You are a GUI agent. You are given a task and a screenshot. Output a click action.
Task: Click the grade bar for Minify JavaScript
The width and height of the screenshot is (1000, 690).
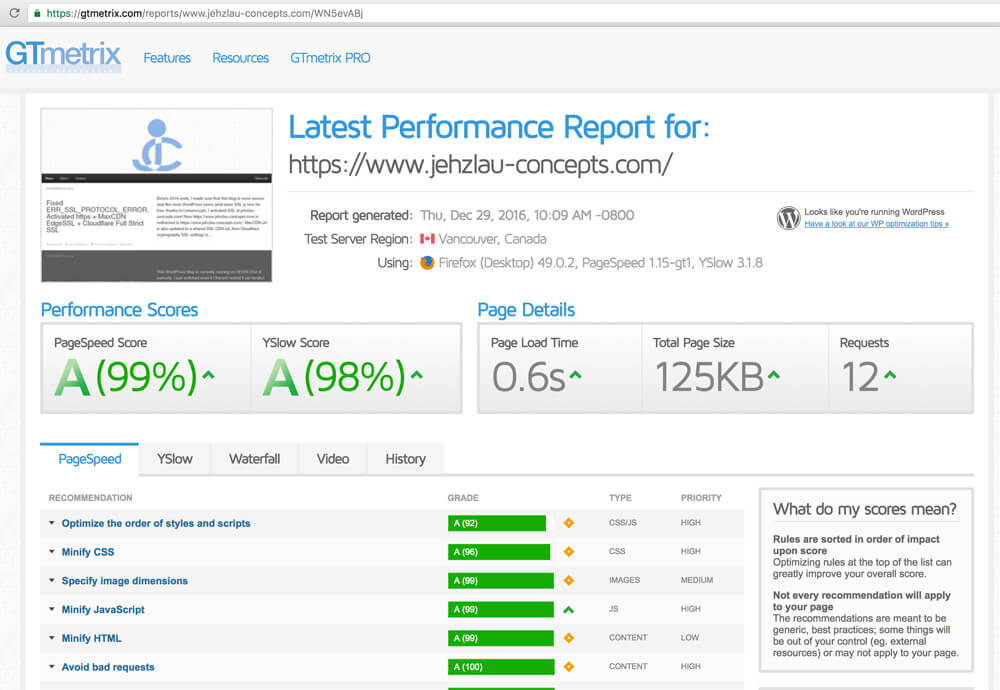point(500,609)
